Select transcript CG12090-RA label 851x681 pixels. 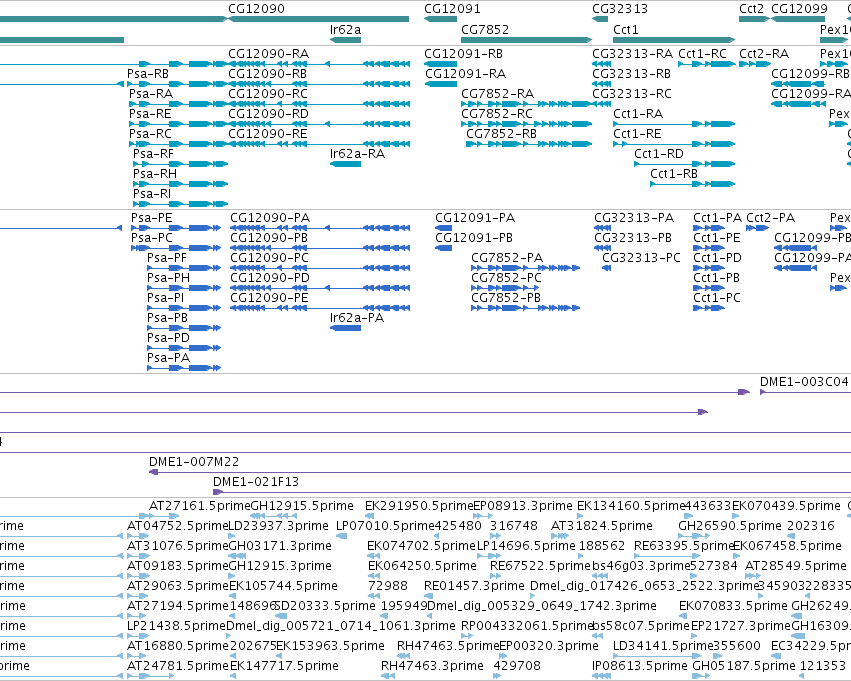click(269, 54)
